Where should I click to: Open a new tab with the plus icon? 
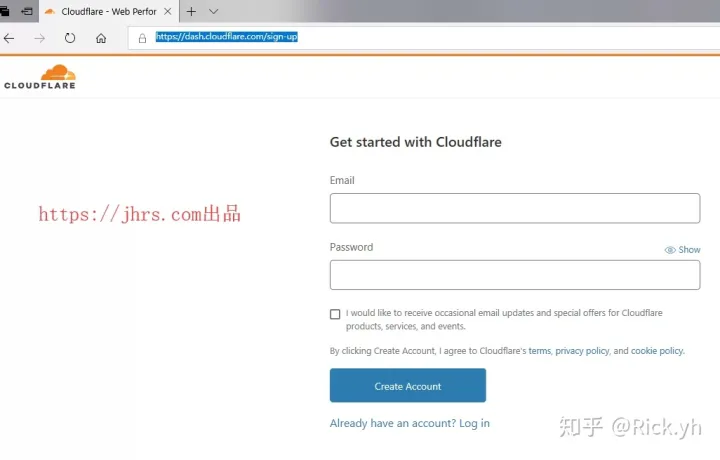[191, 11]
